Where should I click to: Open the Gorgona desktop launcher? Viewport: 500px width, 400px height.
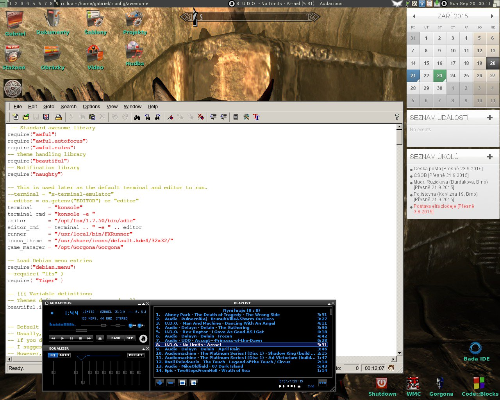[x=440, y=387]
